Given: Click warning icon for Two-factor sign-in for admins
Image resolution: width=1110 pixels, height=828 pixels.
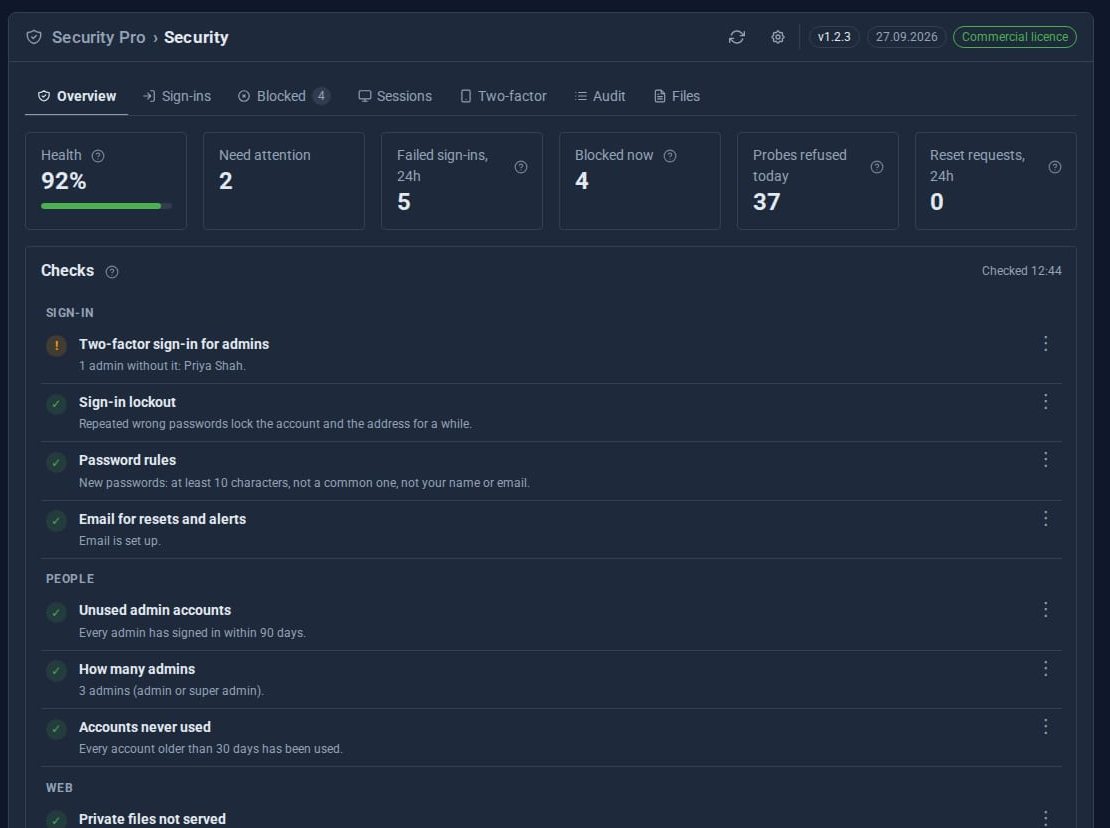Looking at the screenshot, I should [x=57, y=345].
